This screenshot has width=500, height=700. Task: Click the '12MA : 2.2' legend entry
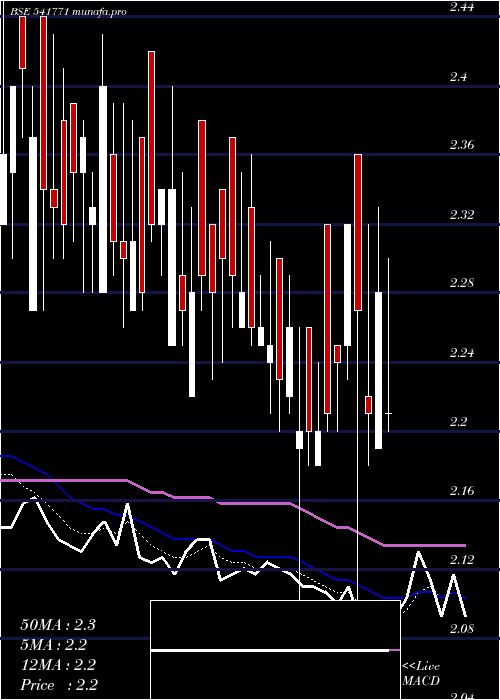coord(58,665)
